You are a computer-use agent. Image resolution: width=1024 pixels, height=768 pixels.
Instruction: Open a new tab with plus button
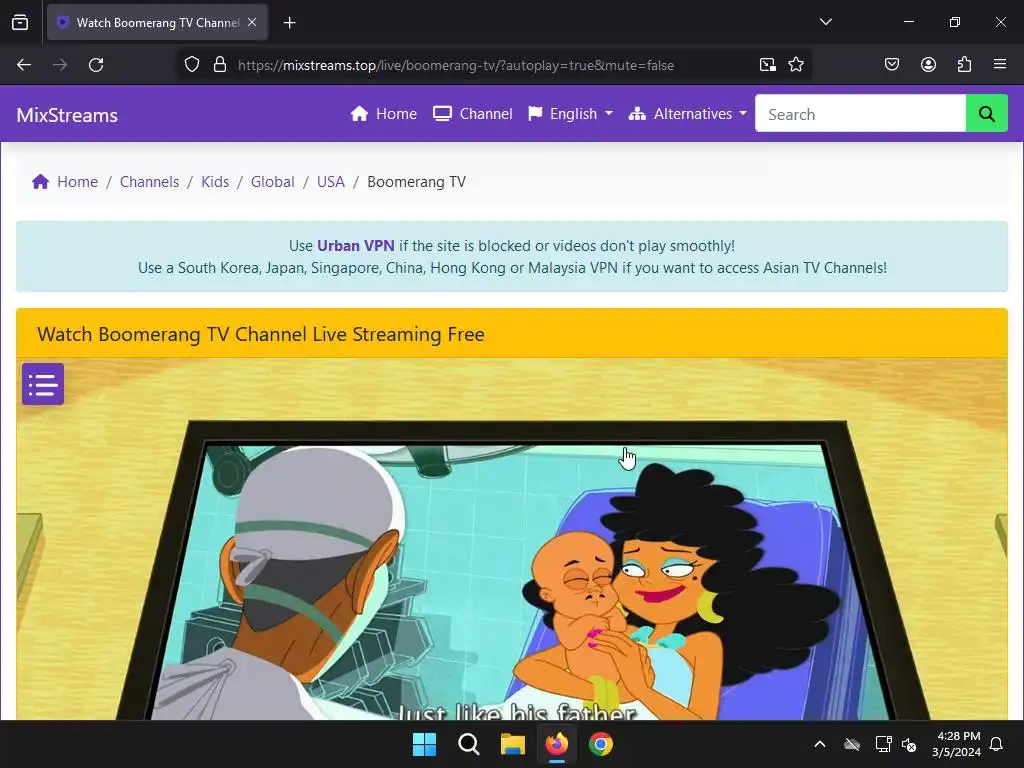(289, 23)
